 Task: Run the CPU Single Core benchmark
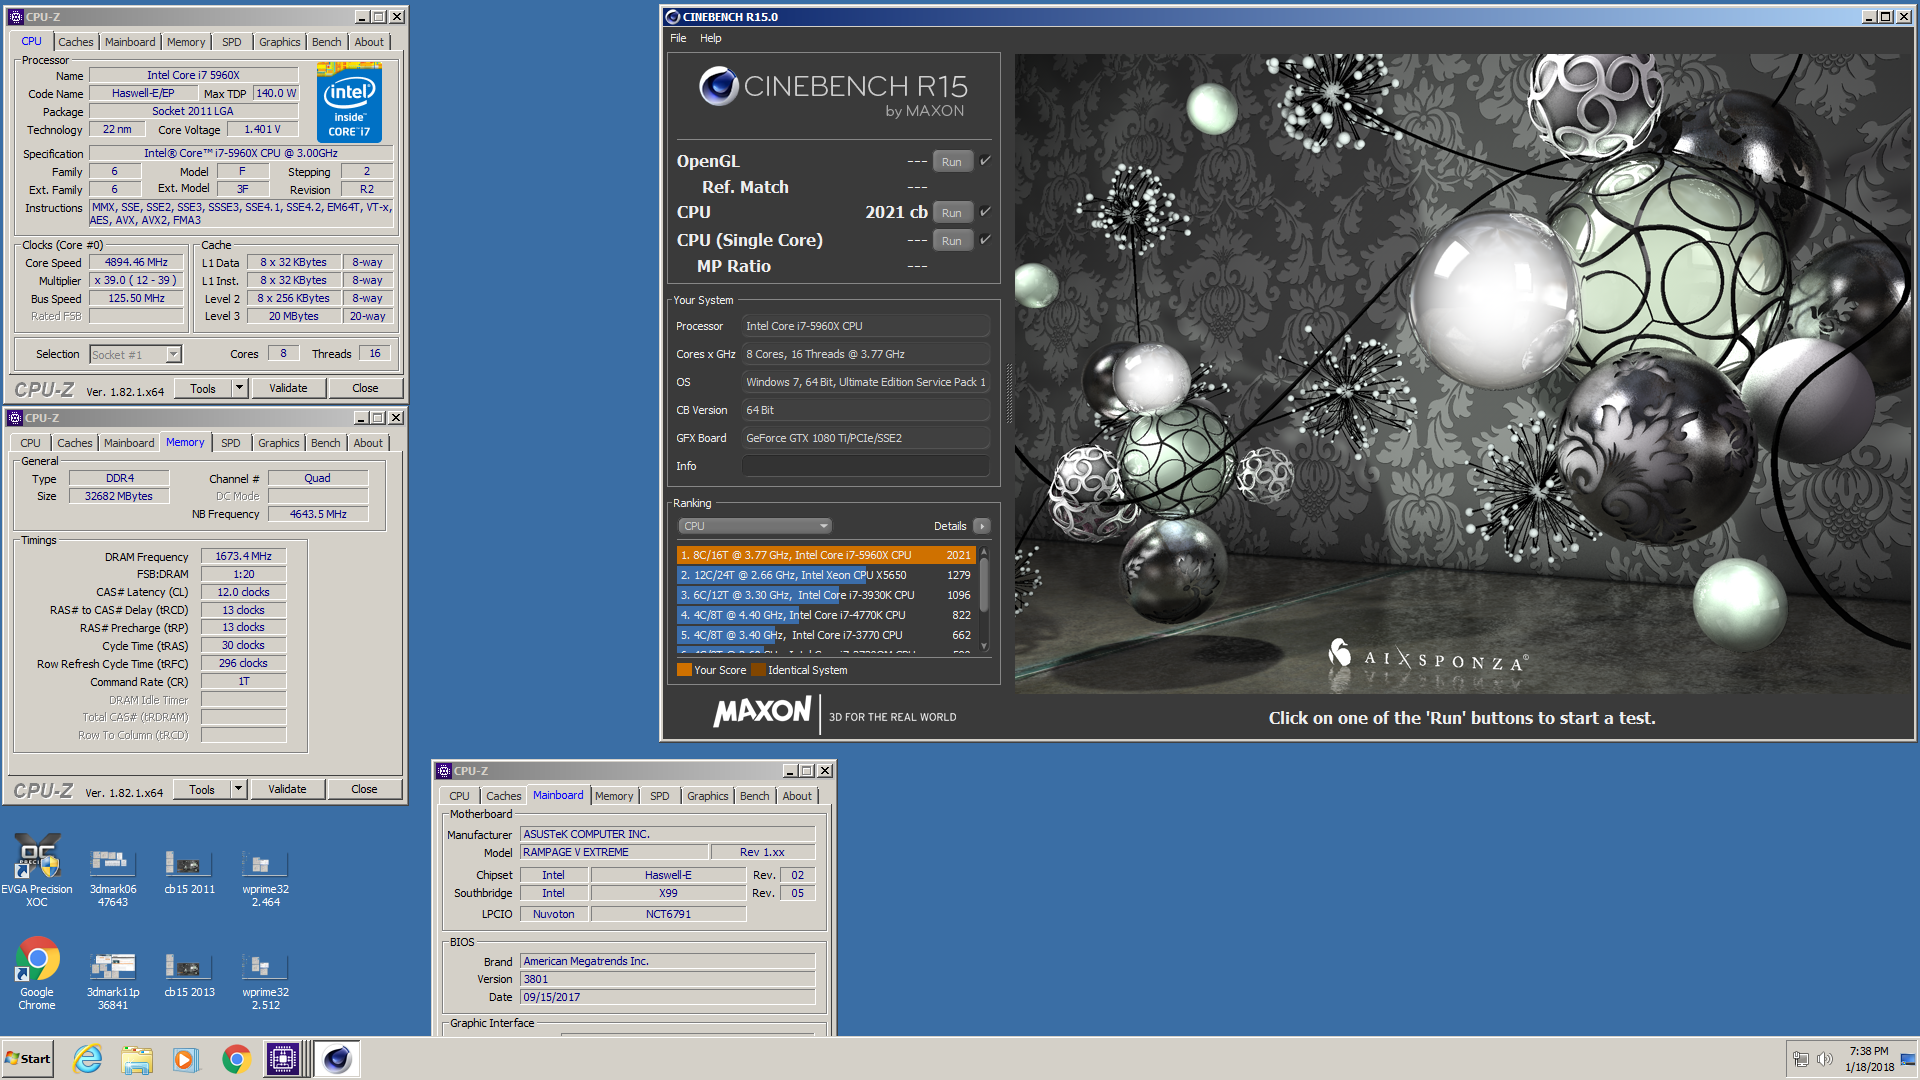[x=952, y=240]
